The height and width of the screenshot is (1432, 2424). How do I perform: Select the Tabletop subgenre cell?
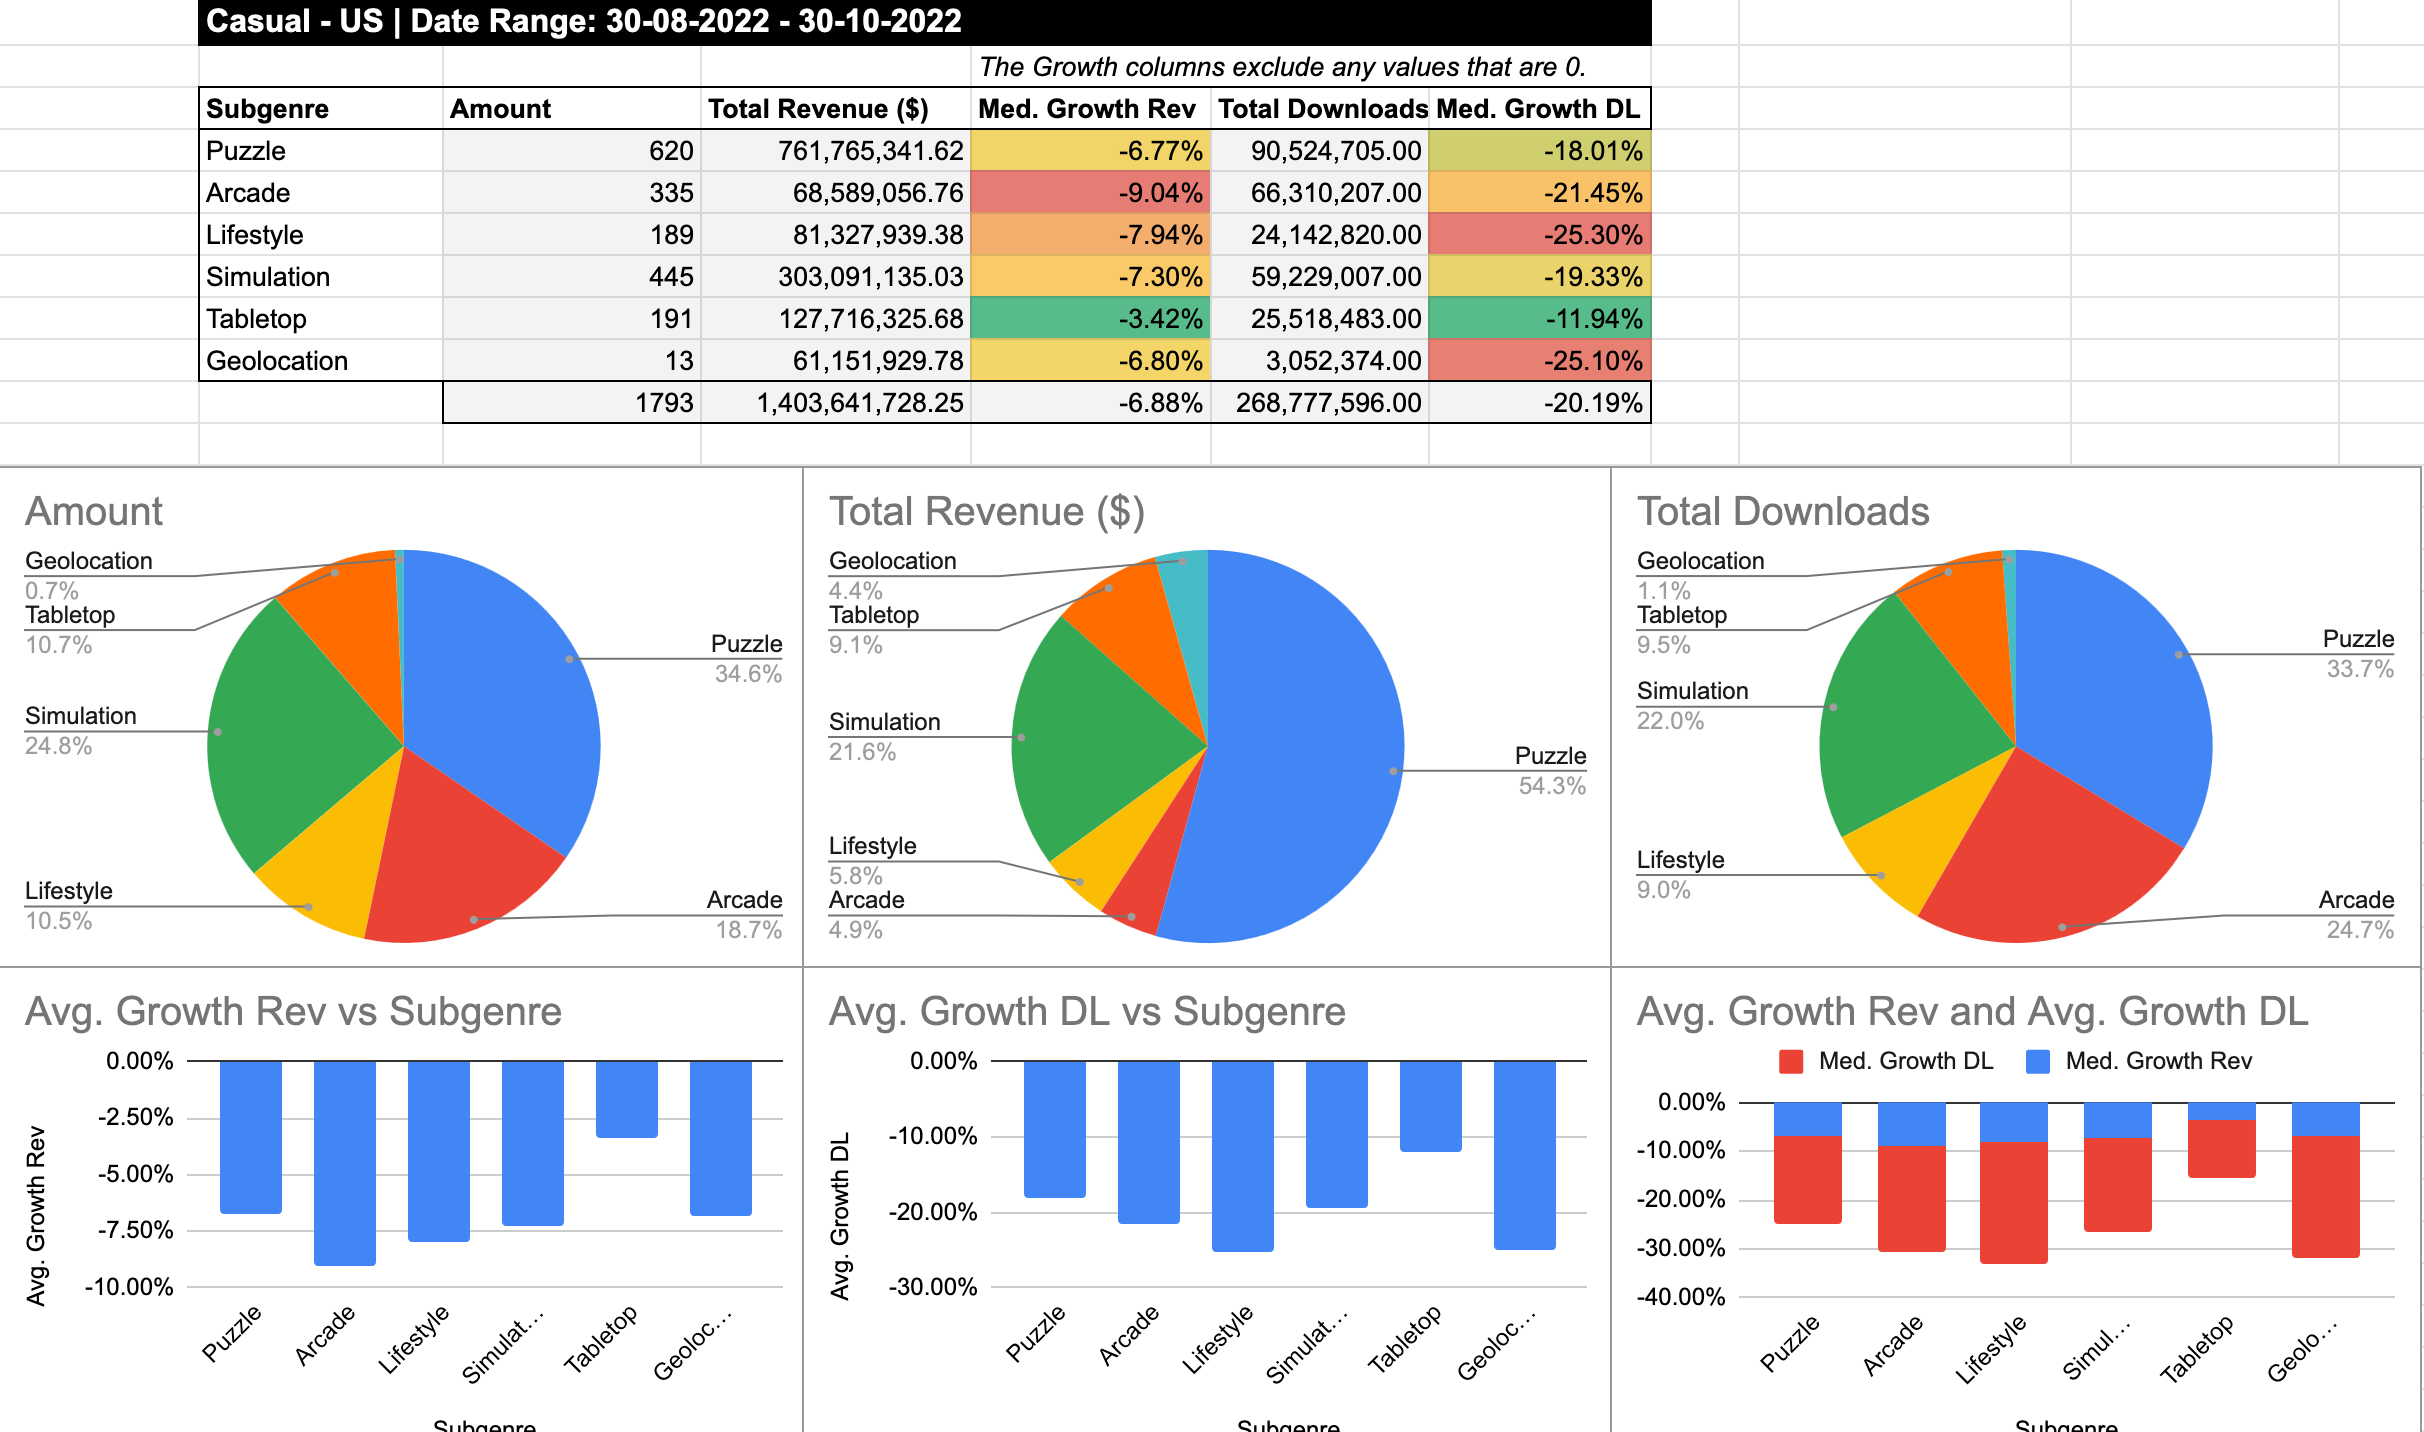coord(321,319)
